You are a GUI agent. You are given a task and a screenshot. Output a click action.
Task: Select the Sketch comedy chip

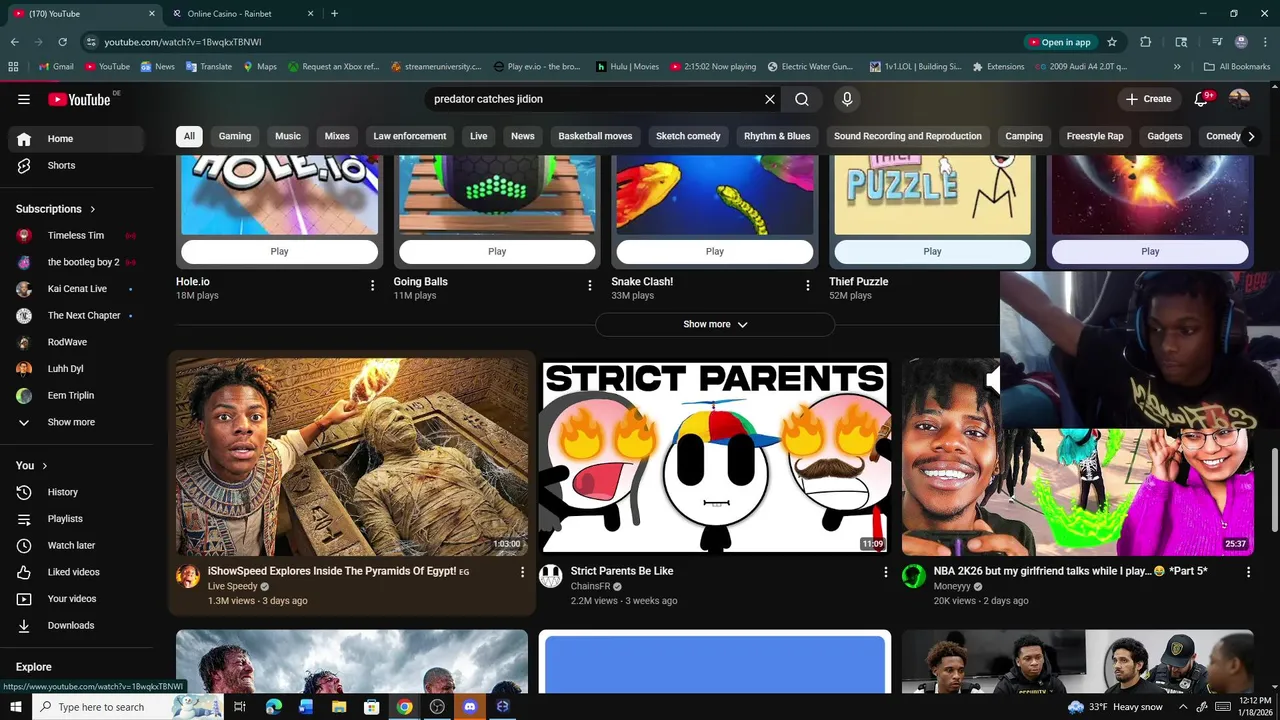pyautogui.click(x=688, y=136)
